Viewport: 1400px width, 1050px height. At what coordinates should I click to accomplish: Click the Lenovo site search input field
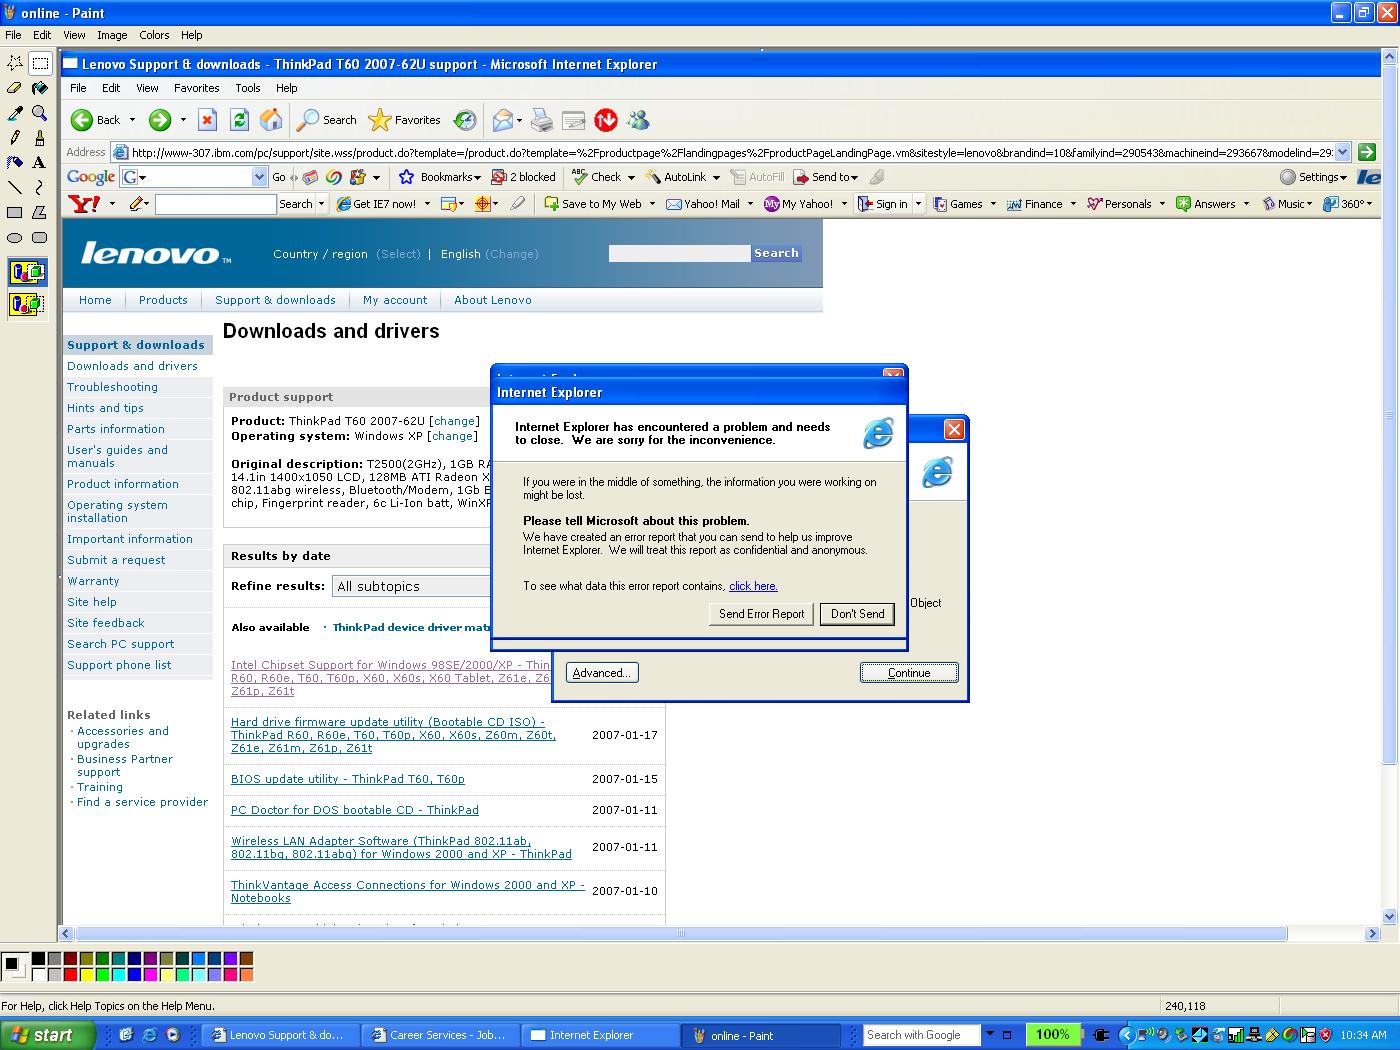(679, 254)
